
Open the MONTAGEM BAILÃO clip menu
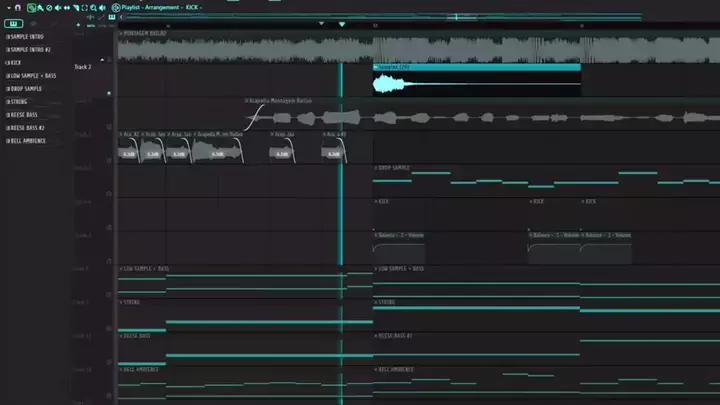pyautogui.click(x=121, y=34)
